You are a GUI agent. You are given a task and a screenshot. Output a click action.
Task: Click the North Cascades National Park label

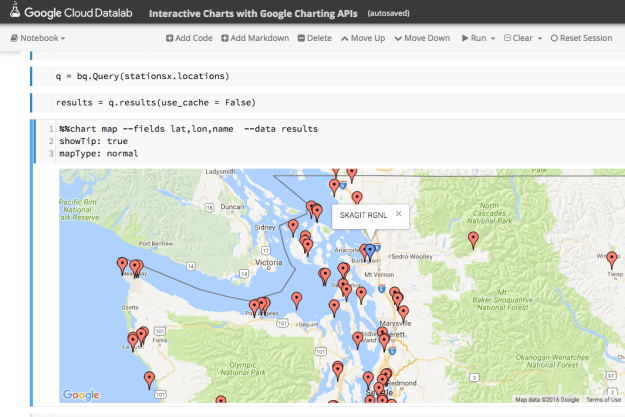(489, 213)
